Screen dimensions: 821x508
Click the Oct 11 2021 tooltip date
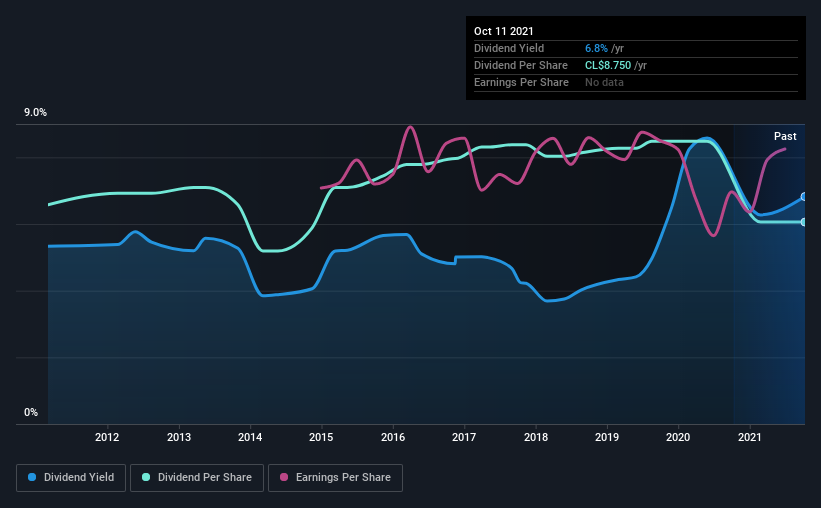click(504, 31)
